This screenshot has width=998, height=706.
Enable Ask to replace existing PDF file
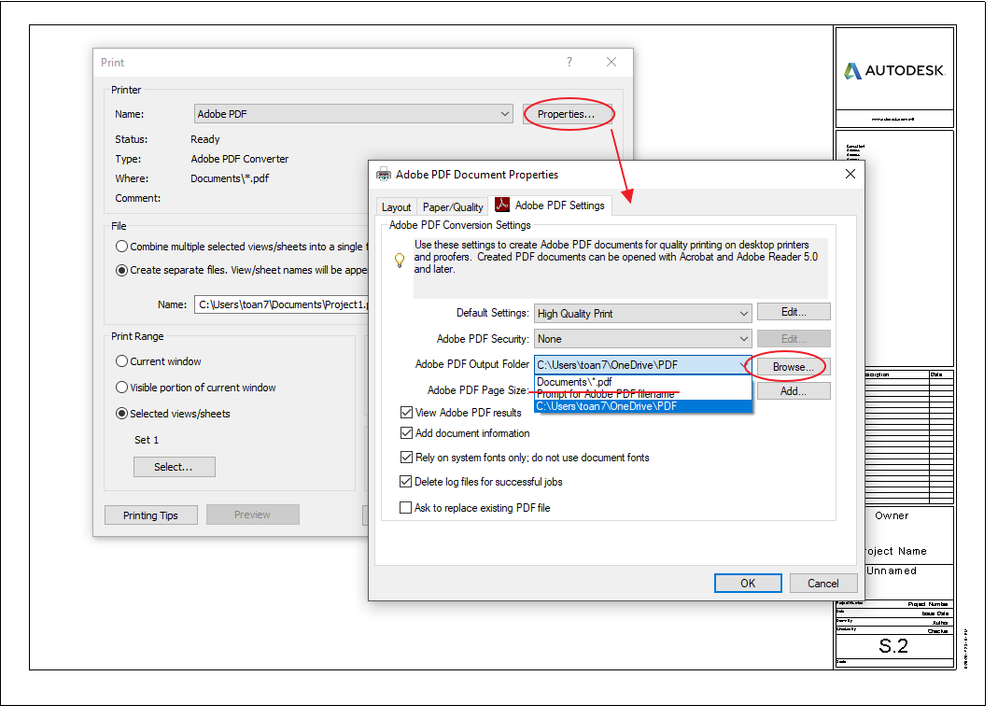tap(405, 507)
